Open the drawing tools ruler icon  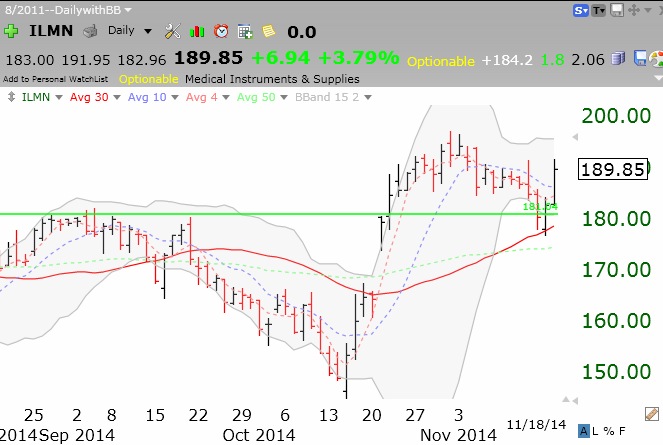pyautogui.click(x=652, y=412)
